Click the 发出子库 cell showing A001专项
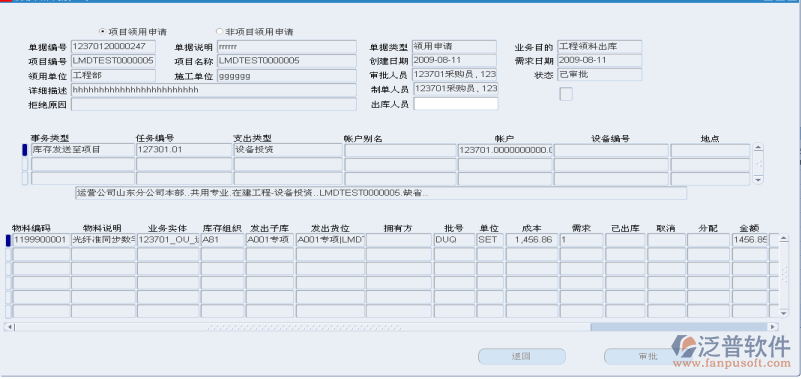This screenshot has height=379, width=801. click(270, 240)
